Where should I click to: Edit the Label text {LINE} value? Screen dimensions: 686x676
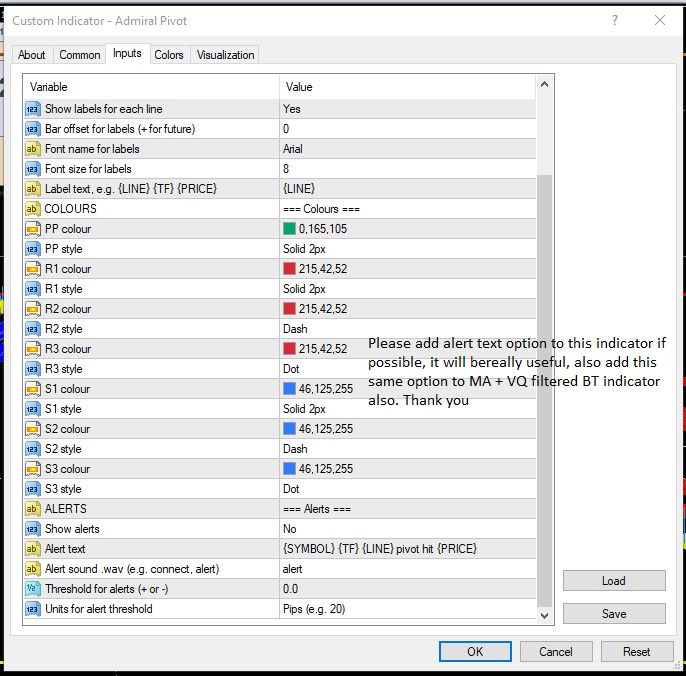(407, 189)
